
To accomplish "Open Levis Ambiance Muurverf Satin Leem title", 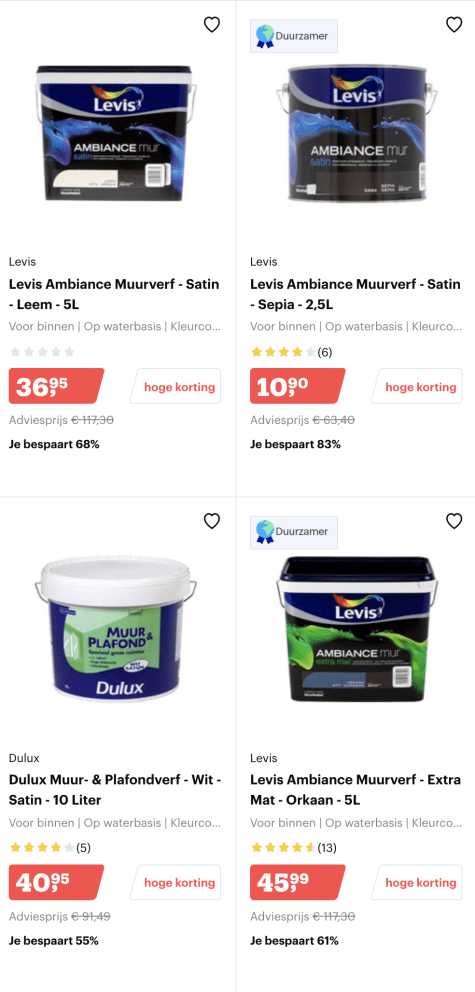I will tap(114, 294).
